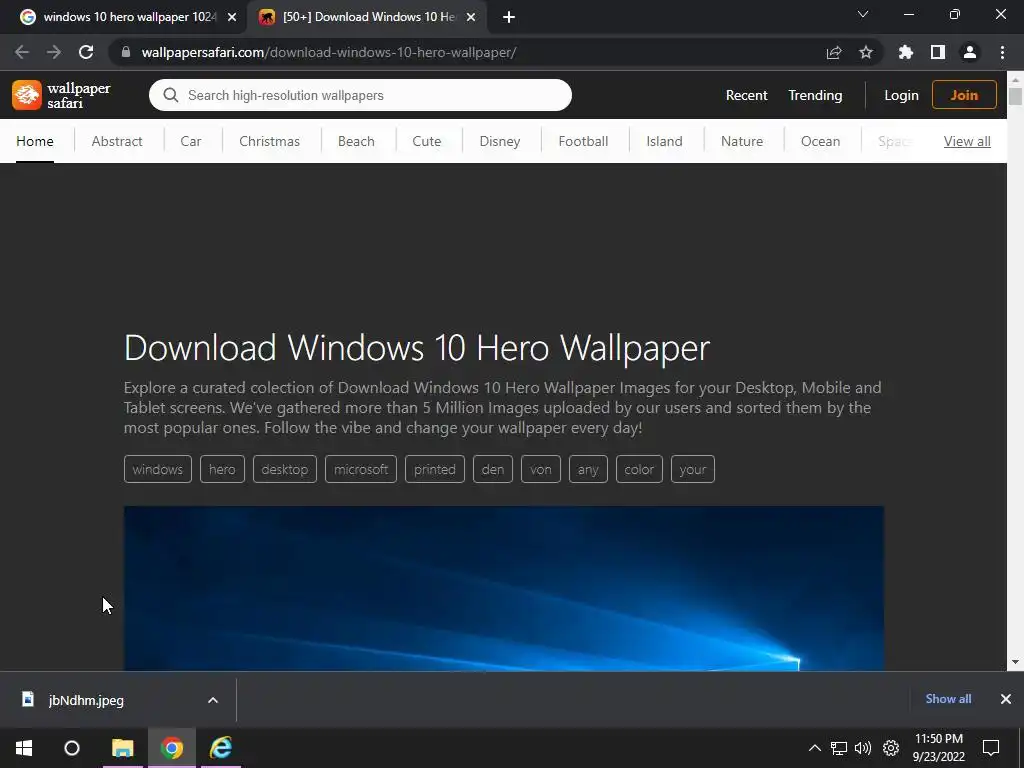Close the downloads bar
Image resolution: width=1024 pixels, height=768 pixels.
pos(1006,699)
